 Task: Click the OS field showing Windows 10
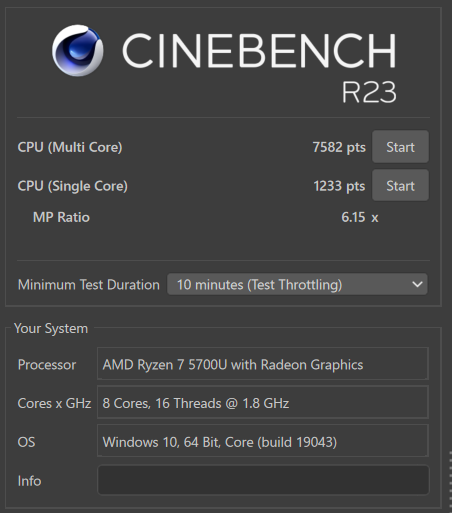tap(262, 441)
